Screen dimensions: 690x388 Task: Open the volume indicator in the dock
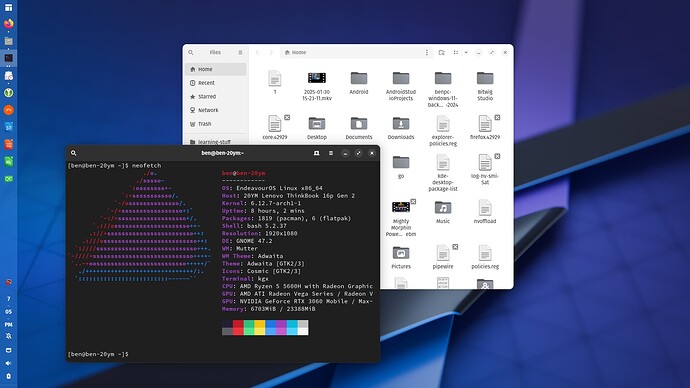(8, 363)
